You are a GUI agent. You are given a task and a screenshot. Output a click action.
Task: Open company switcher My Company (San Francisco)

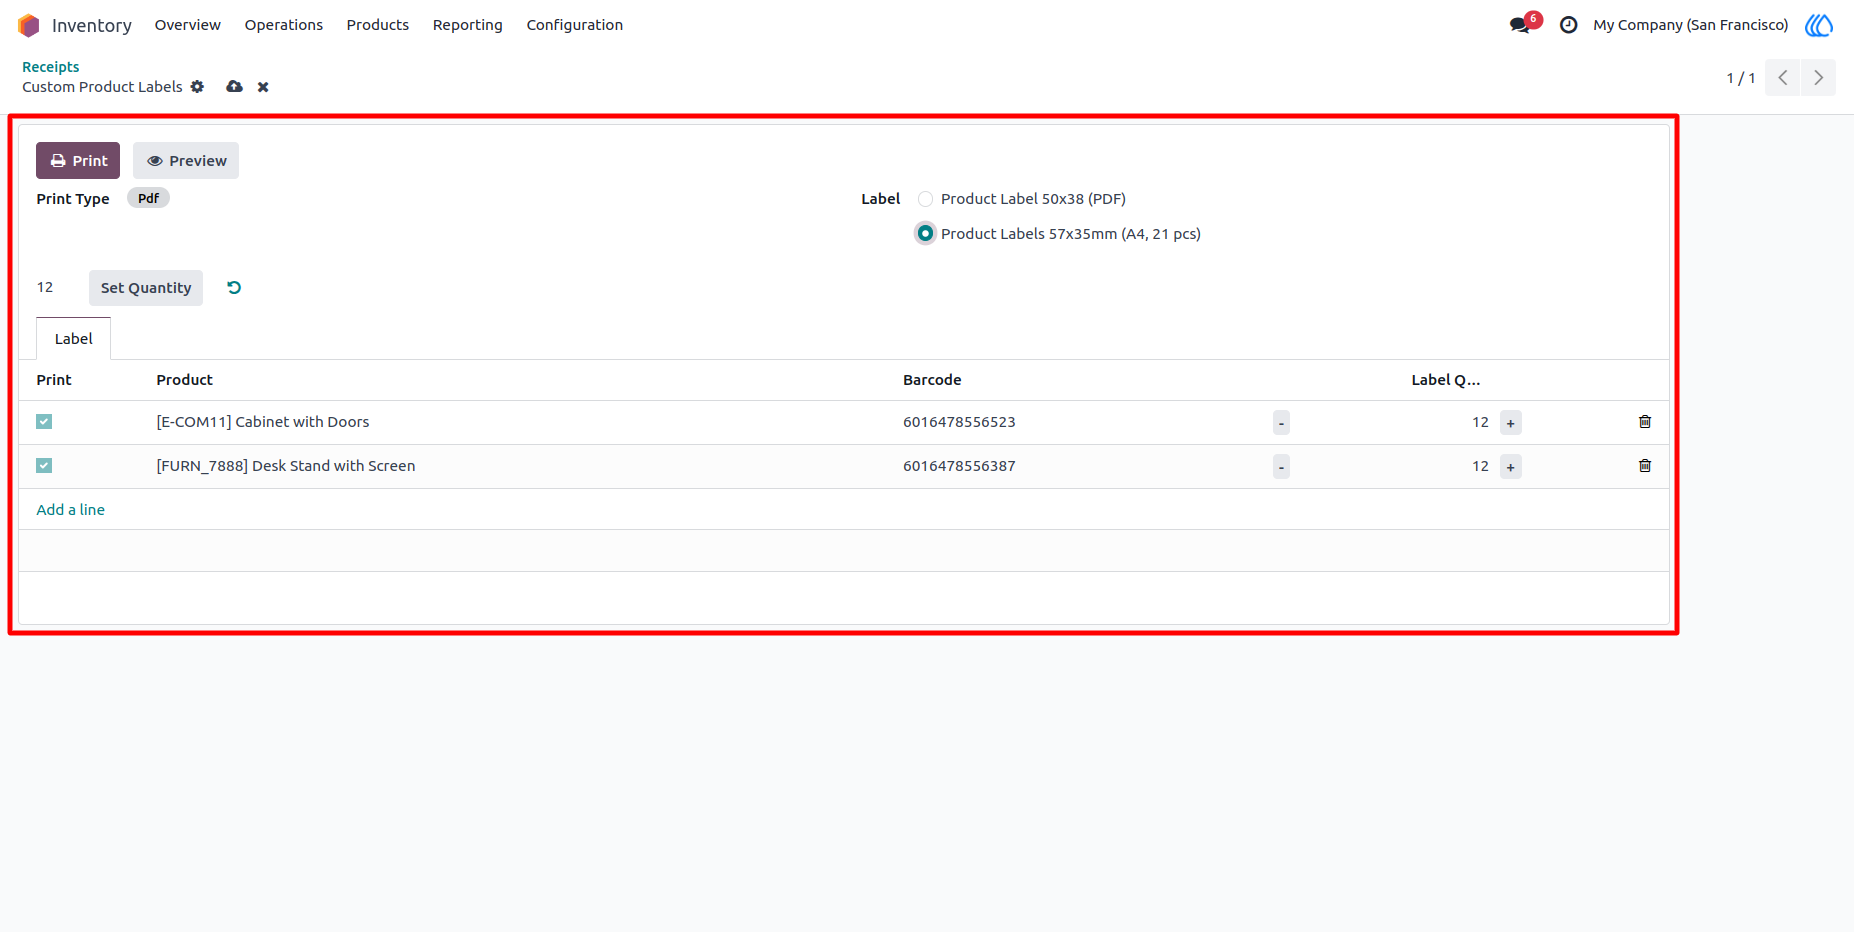click(1691, 25)
